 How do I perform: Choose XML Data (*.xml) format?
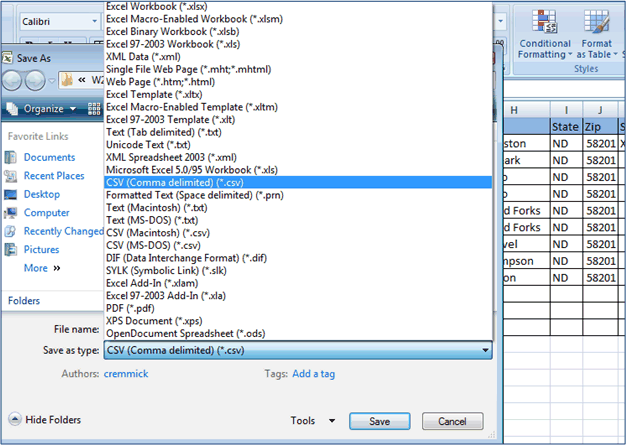[x=298, y=57]
